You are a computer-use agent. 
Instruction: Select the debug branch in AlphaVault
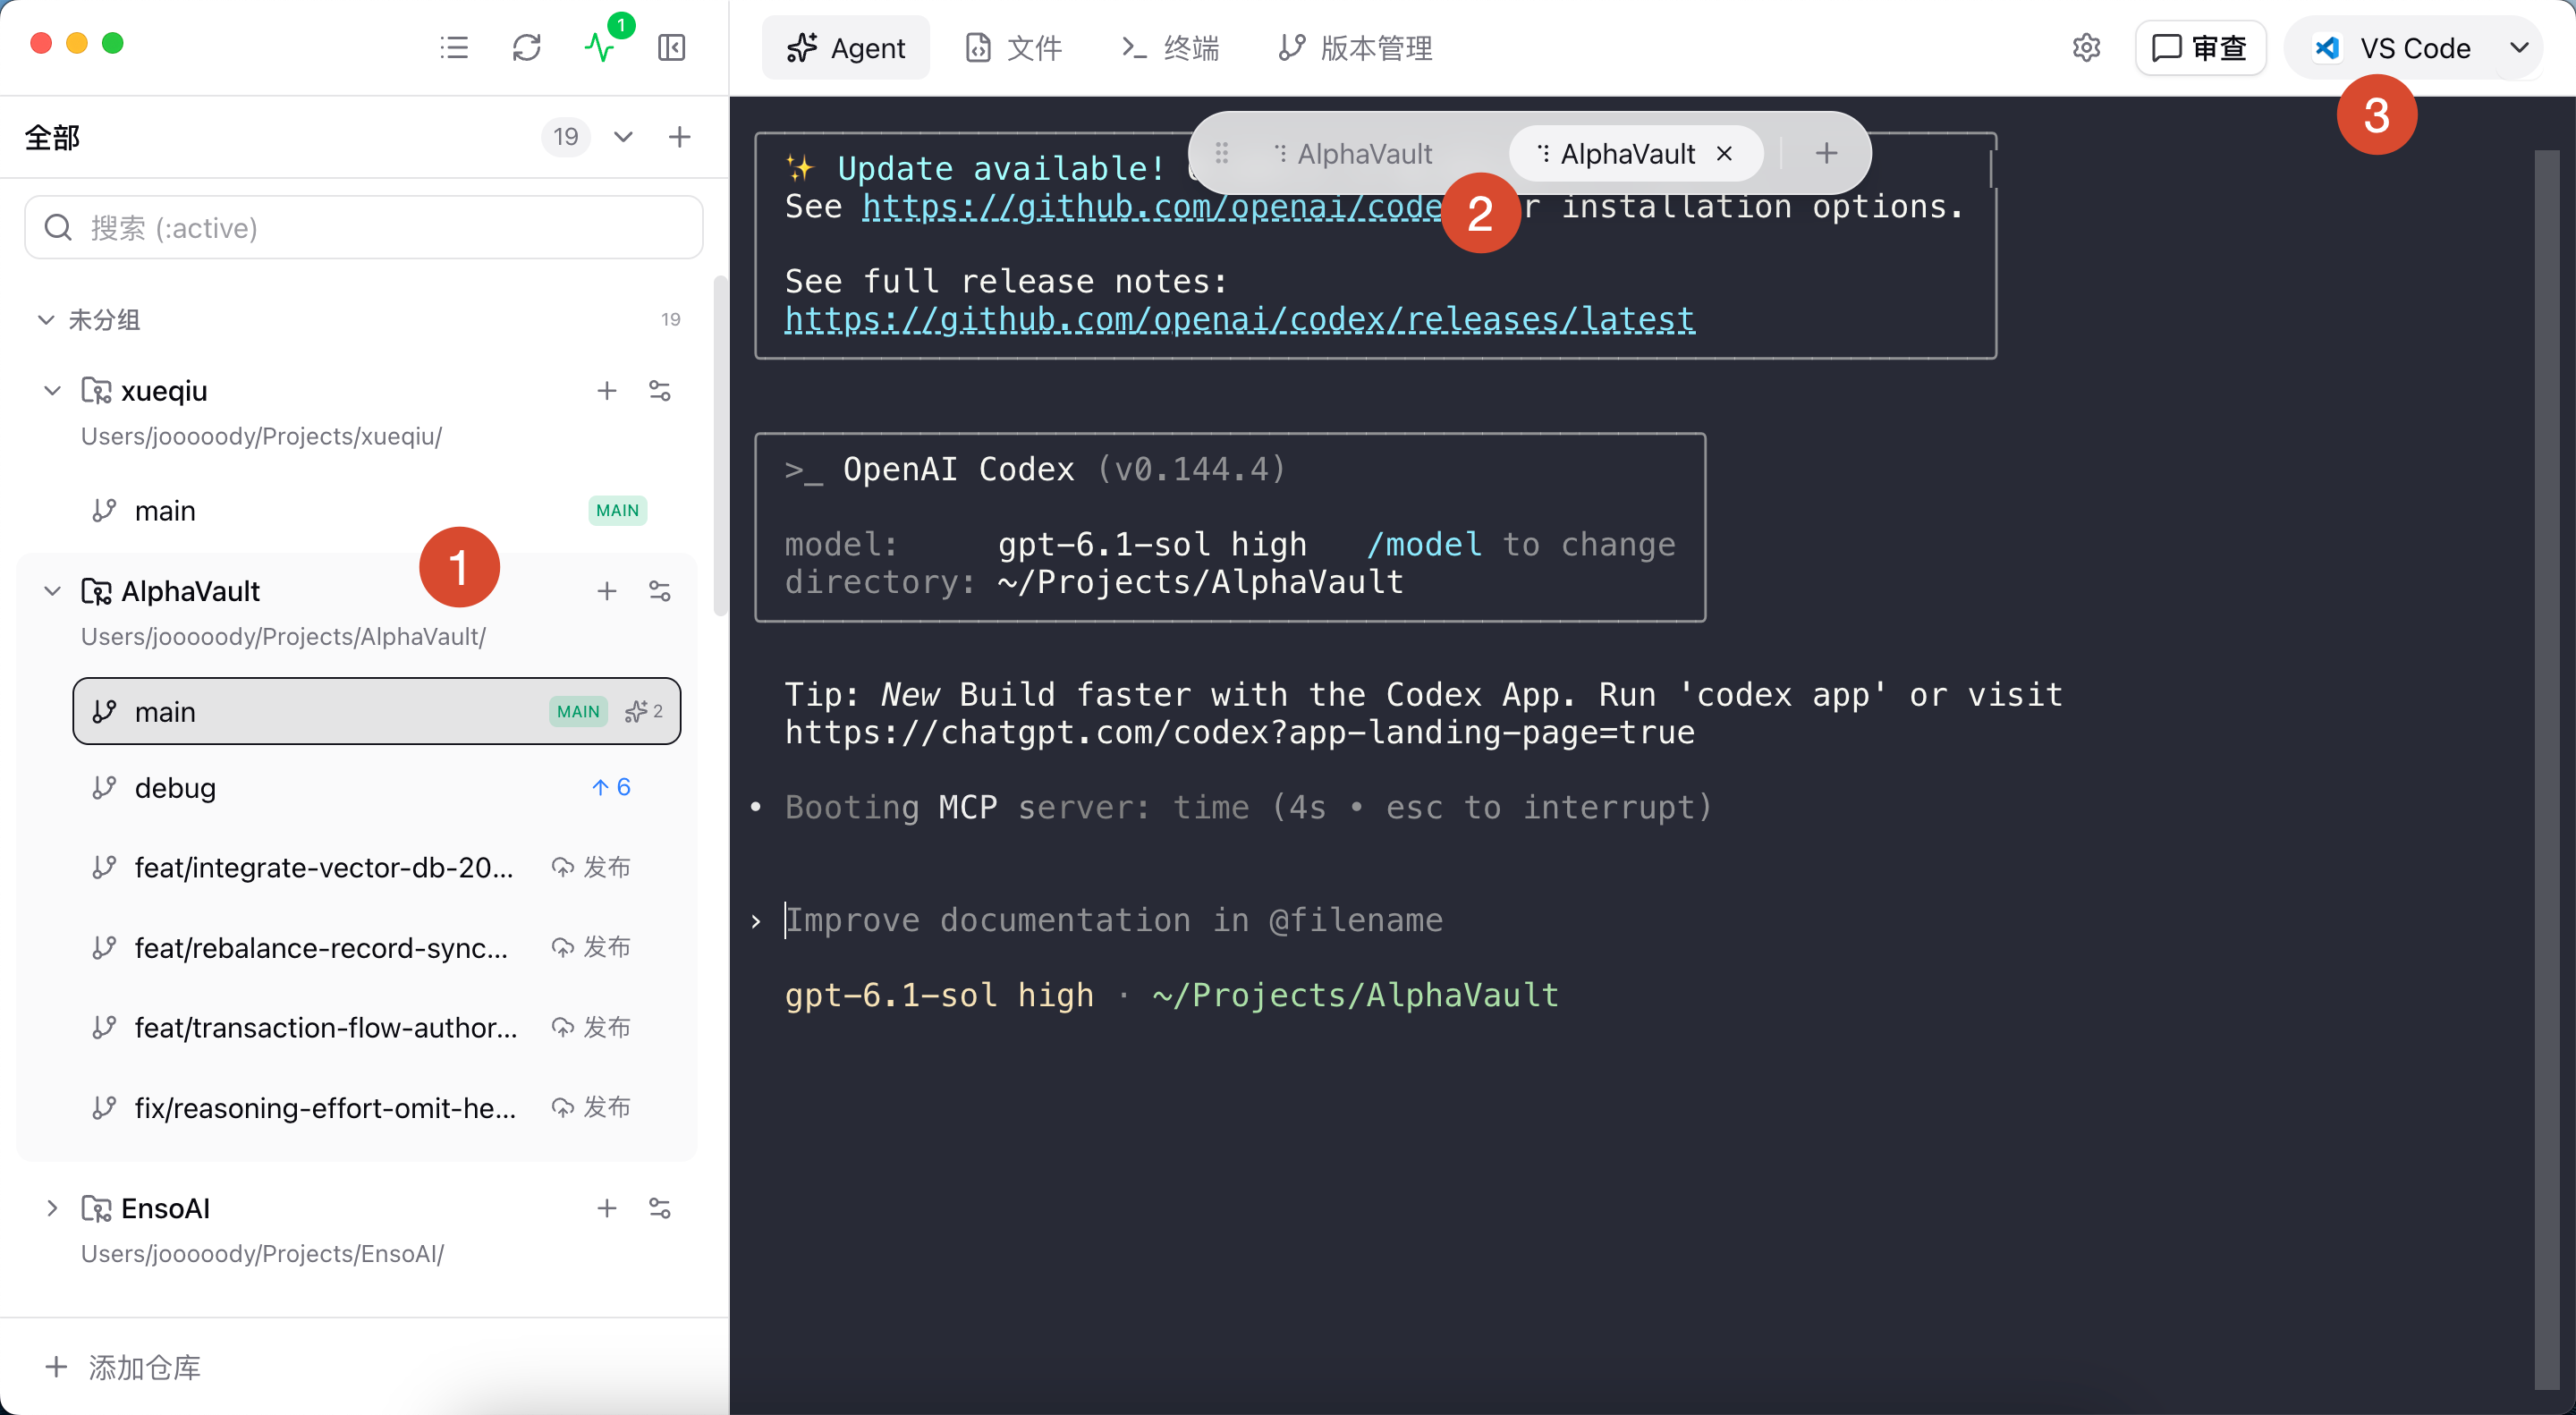coord(377,787)
